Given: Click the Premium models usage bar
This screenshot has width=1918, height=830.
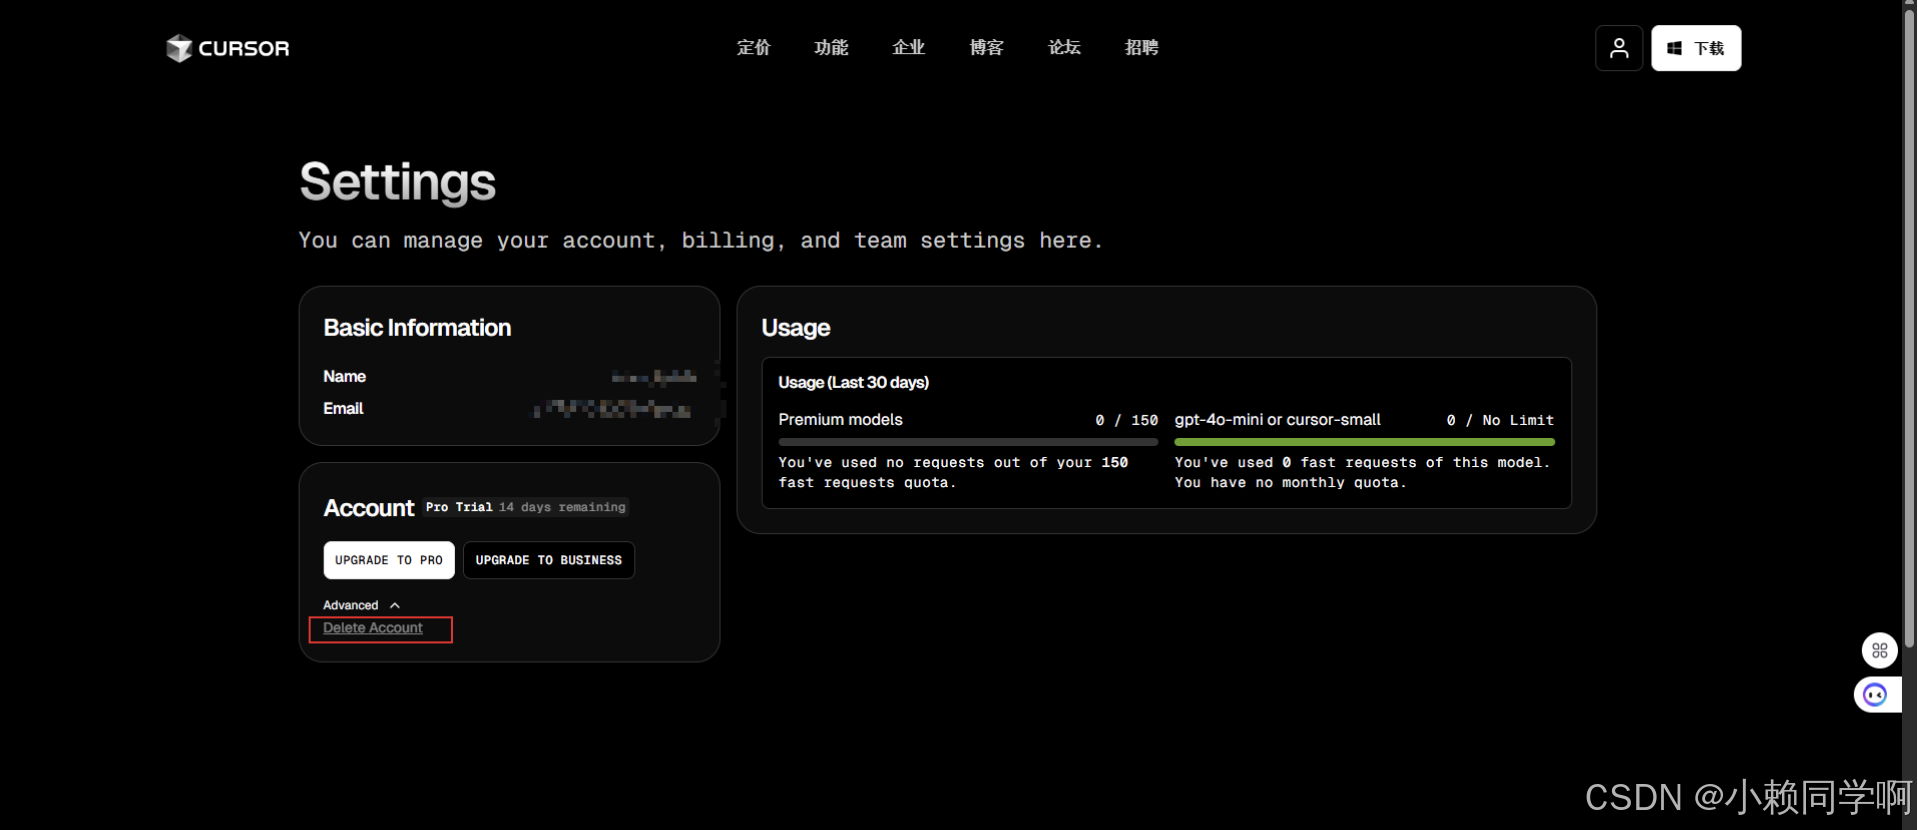Looking at the screenshot, I should (x=968, y=441).
